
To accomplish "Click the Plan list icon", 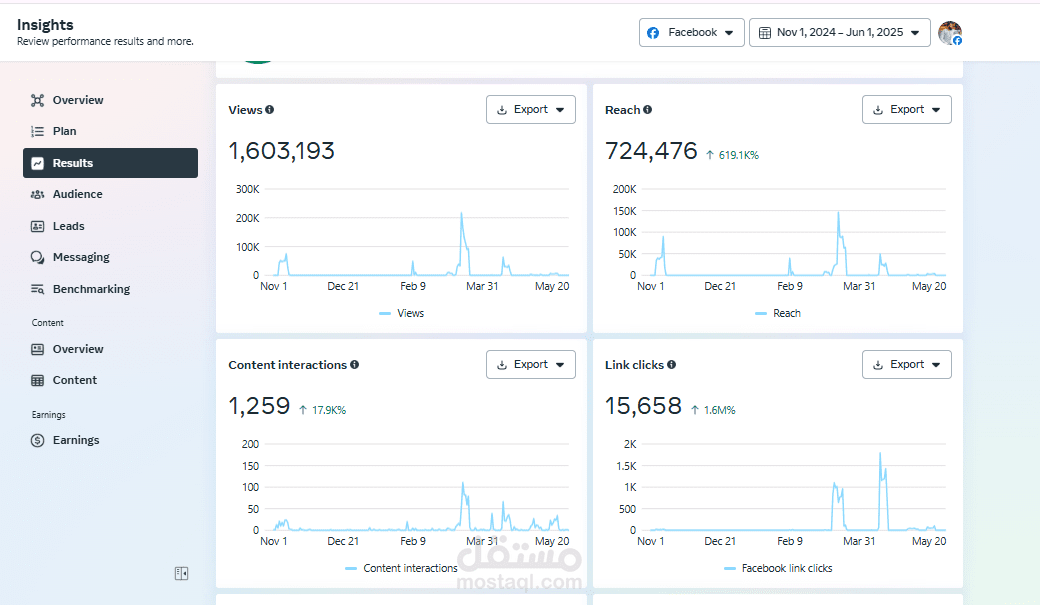I will [x=37, y=131].
